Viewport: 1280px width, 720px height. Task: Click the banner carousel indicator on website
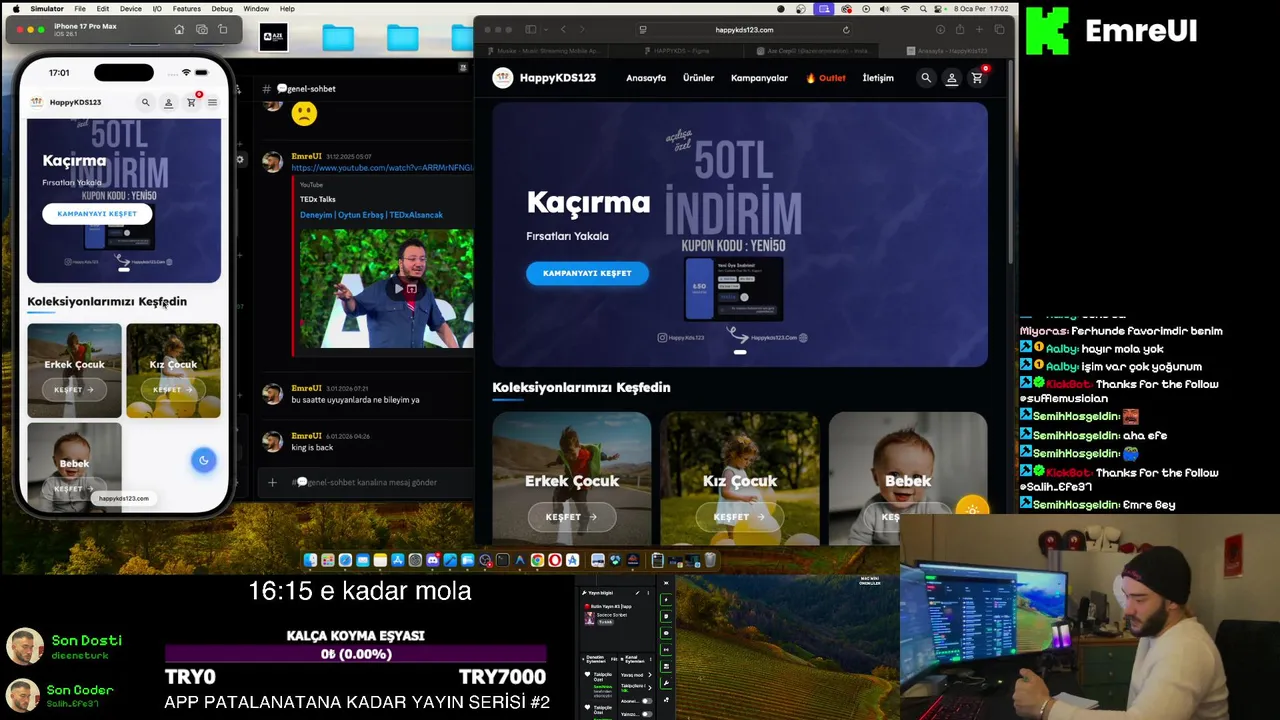tap(740, 352)
